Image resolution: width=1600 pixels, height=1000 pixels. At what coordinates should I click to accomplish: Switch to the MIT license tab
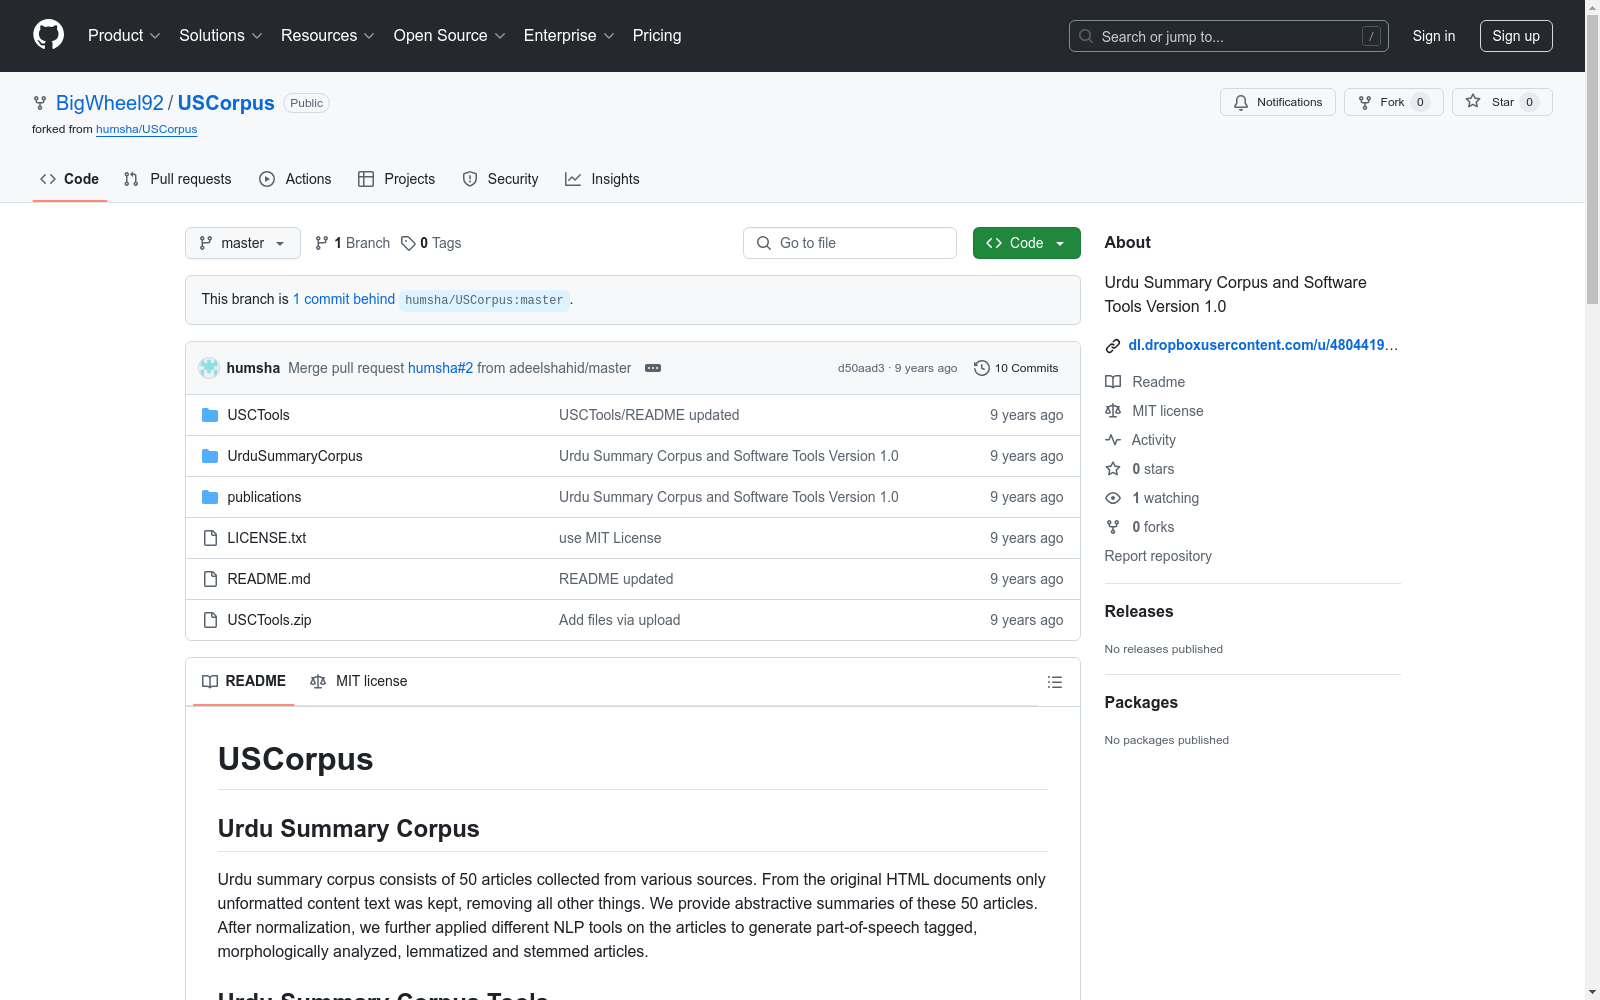point(359,681)
